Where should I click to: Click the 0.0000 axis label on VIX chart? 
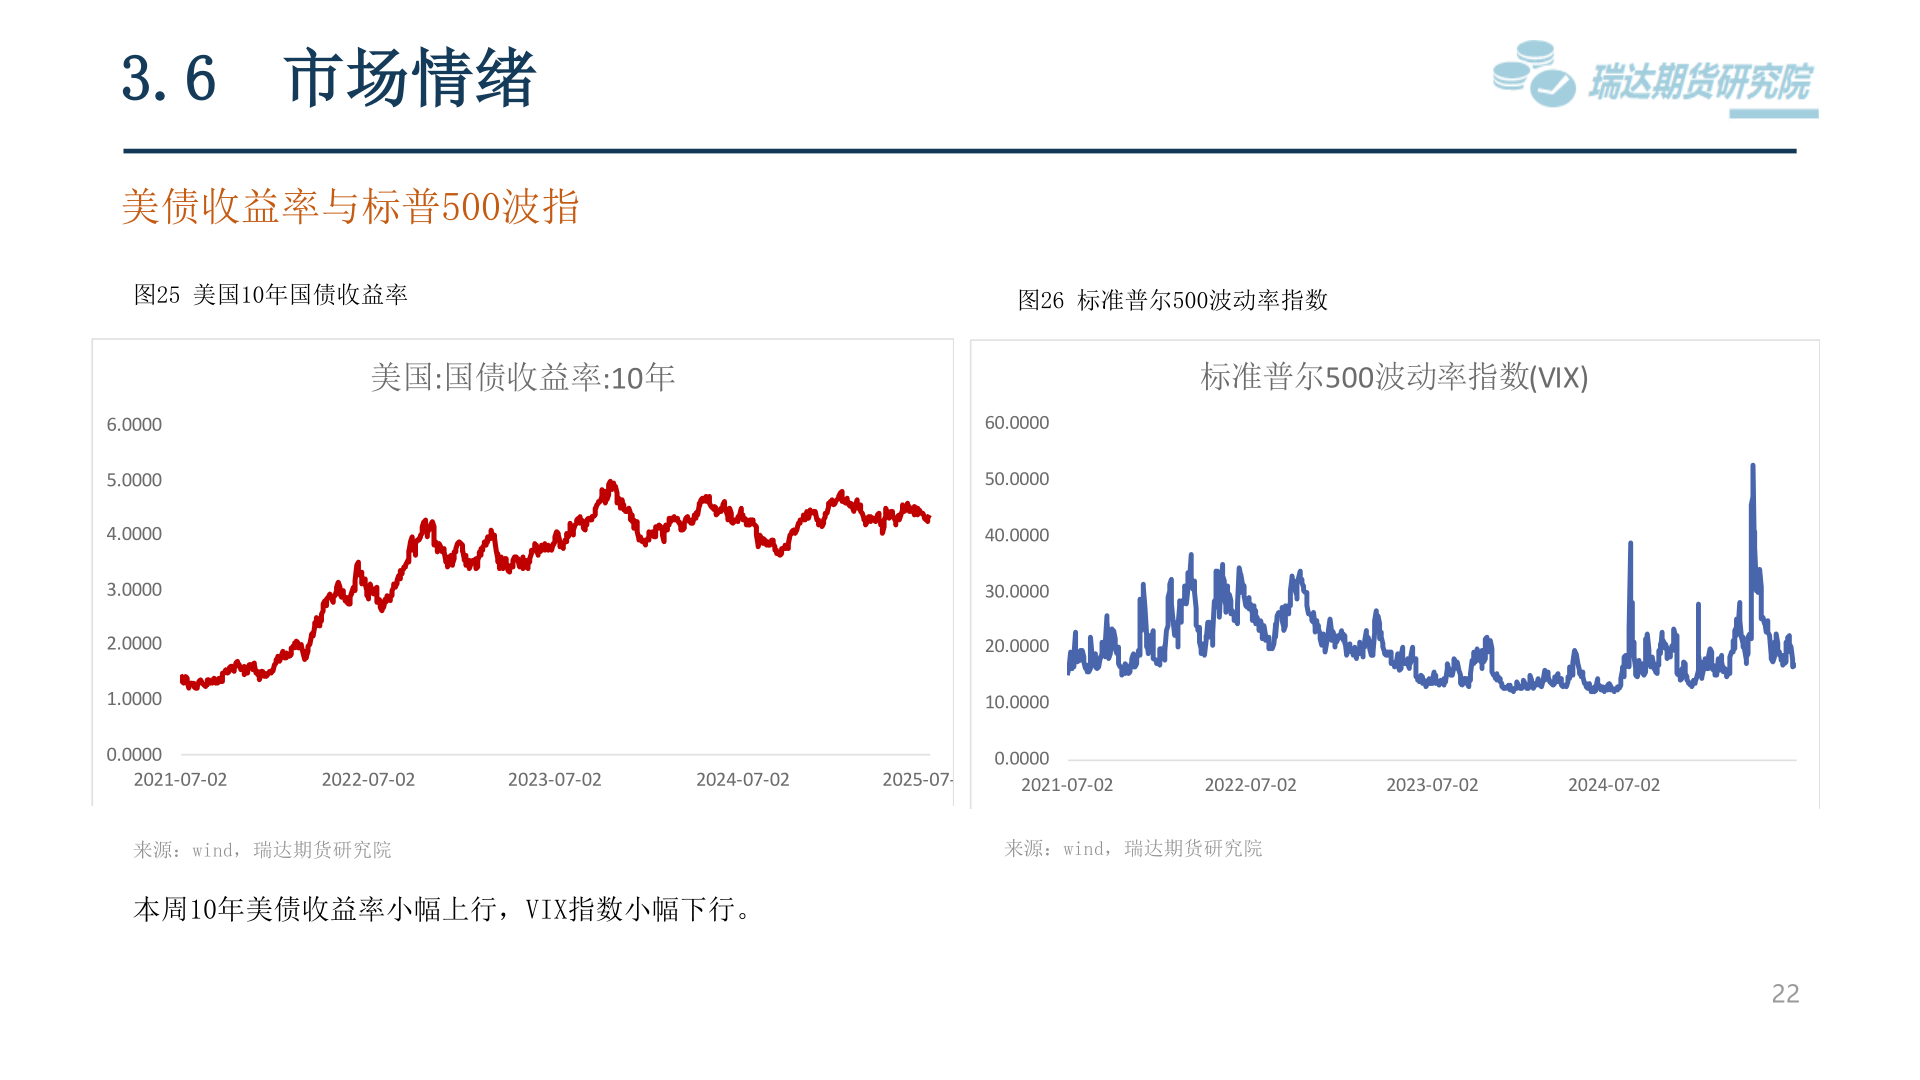(x=1021, y=759)
